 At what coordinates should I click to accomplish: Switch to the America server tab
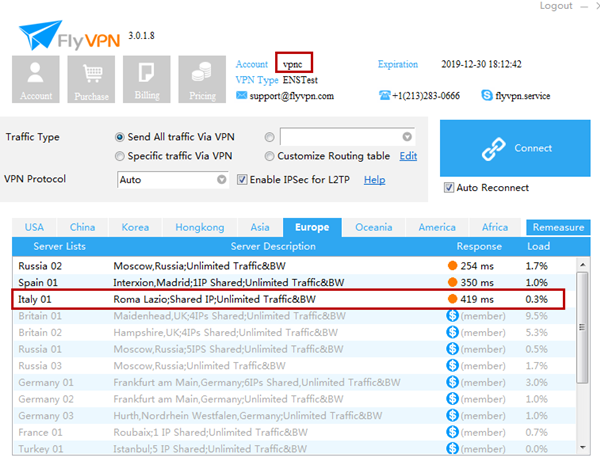click(437, 227)
